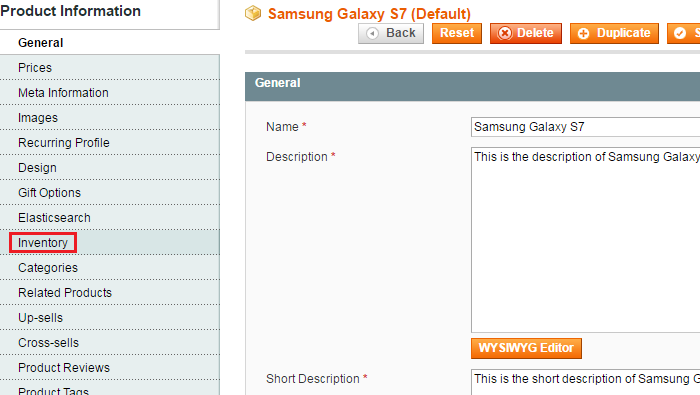The height and width of the screenshot is (395, 700).
Task: Select the Images tab
Action: click(110, 118)
